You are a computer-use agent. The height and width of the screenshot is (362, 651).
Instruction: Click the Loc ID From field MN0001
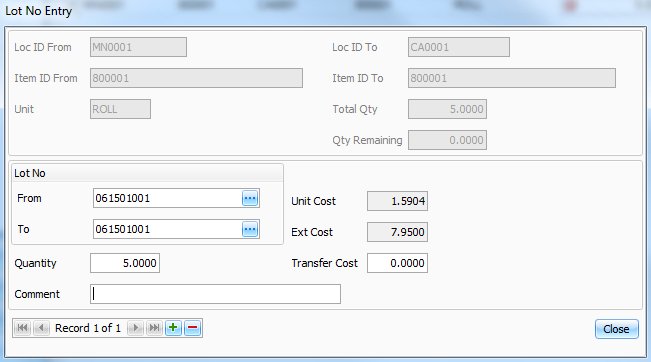click(x=138, y=47)
